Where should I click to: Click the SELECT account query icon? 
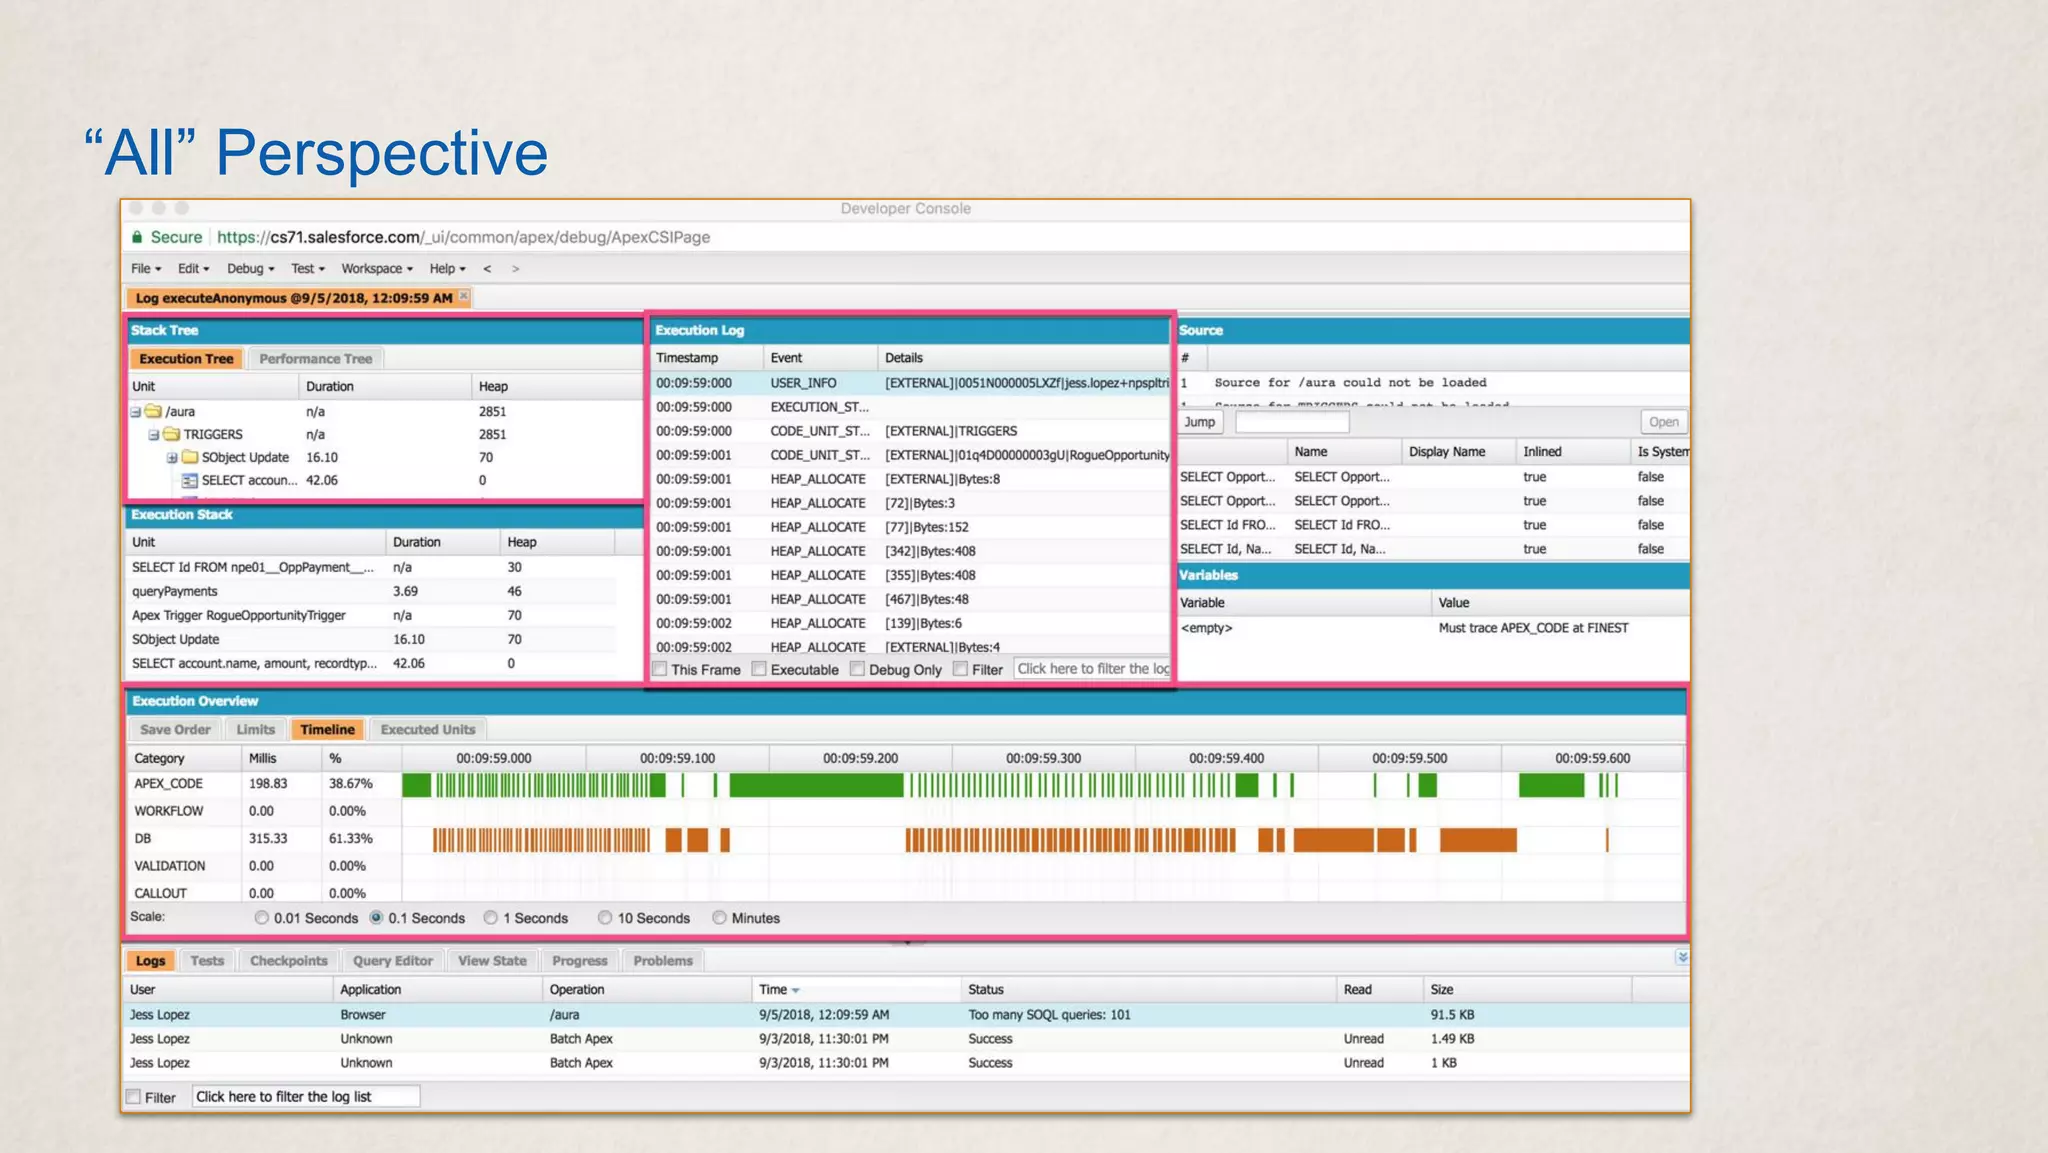190,480
